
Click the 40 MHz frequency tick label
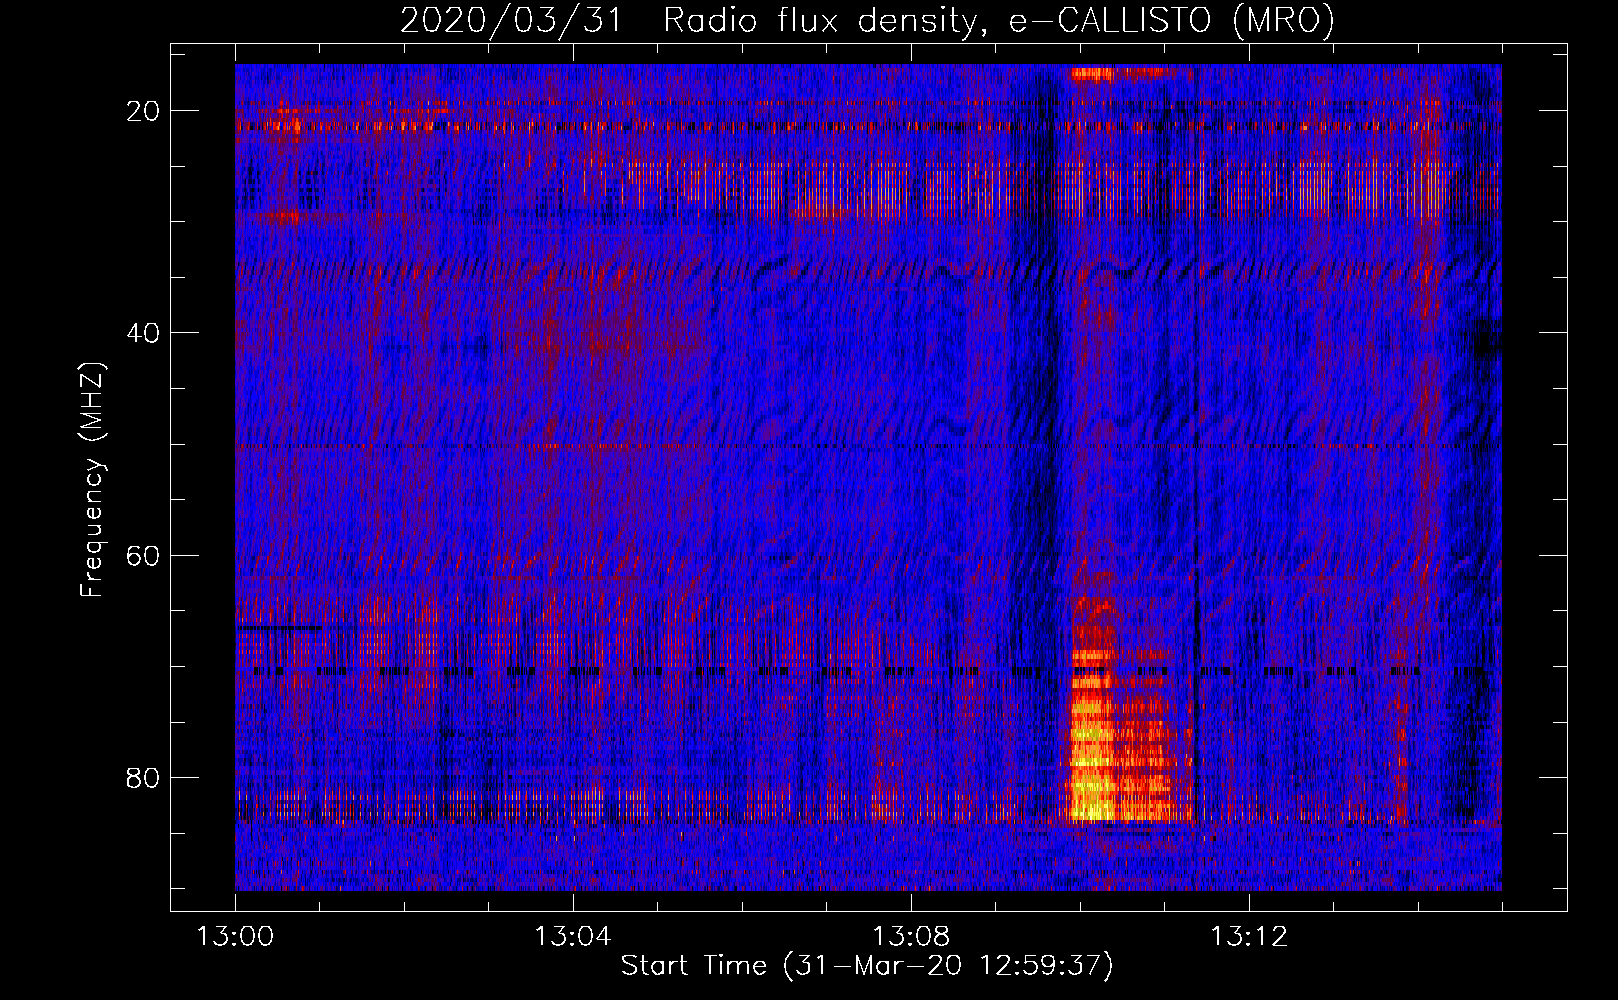coord(144,333)
